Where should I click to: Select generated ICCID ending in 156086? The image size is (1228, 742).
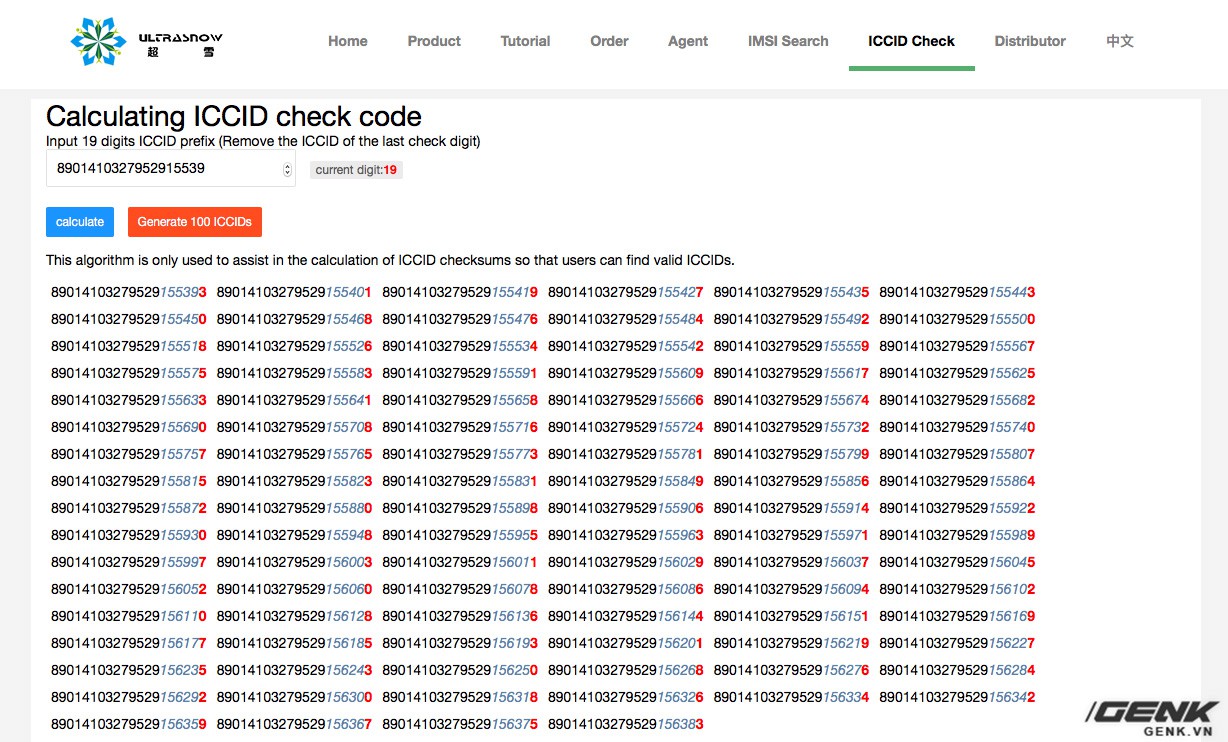[626, 590]
